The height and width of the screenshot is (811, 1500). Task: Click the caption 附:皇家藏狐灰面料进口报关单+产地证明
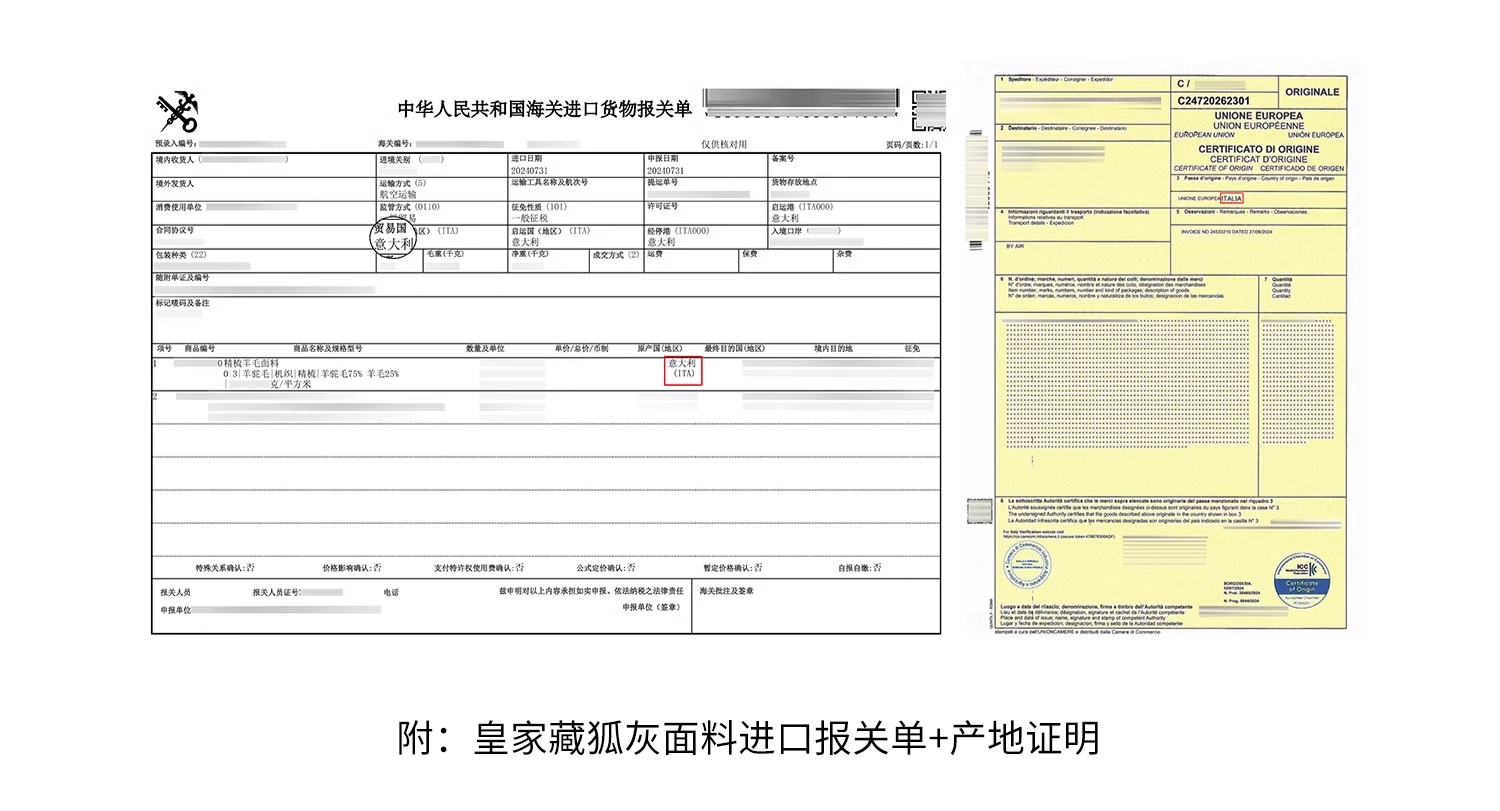pos(749,739)
